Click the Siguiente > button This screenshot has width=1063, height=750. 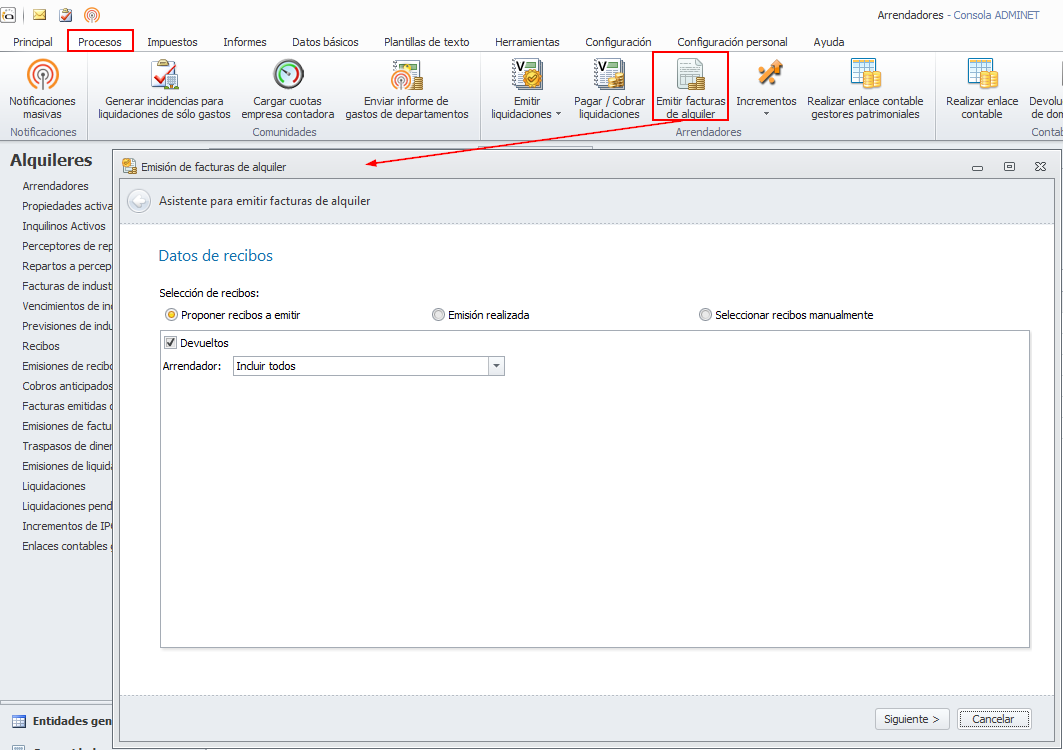pyautogui.click(x=911, y=719)
